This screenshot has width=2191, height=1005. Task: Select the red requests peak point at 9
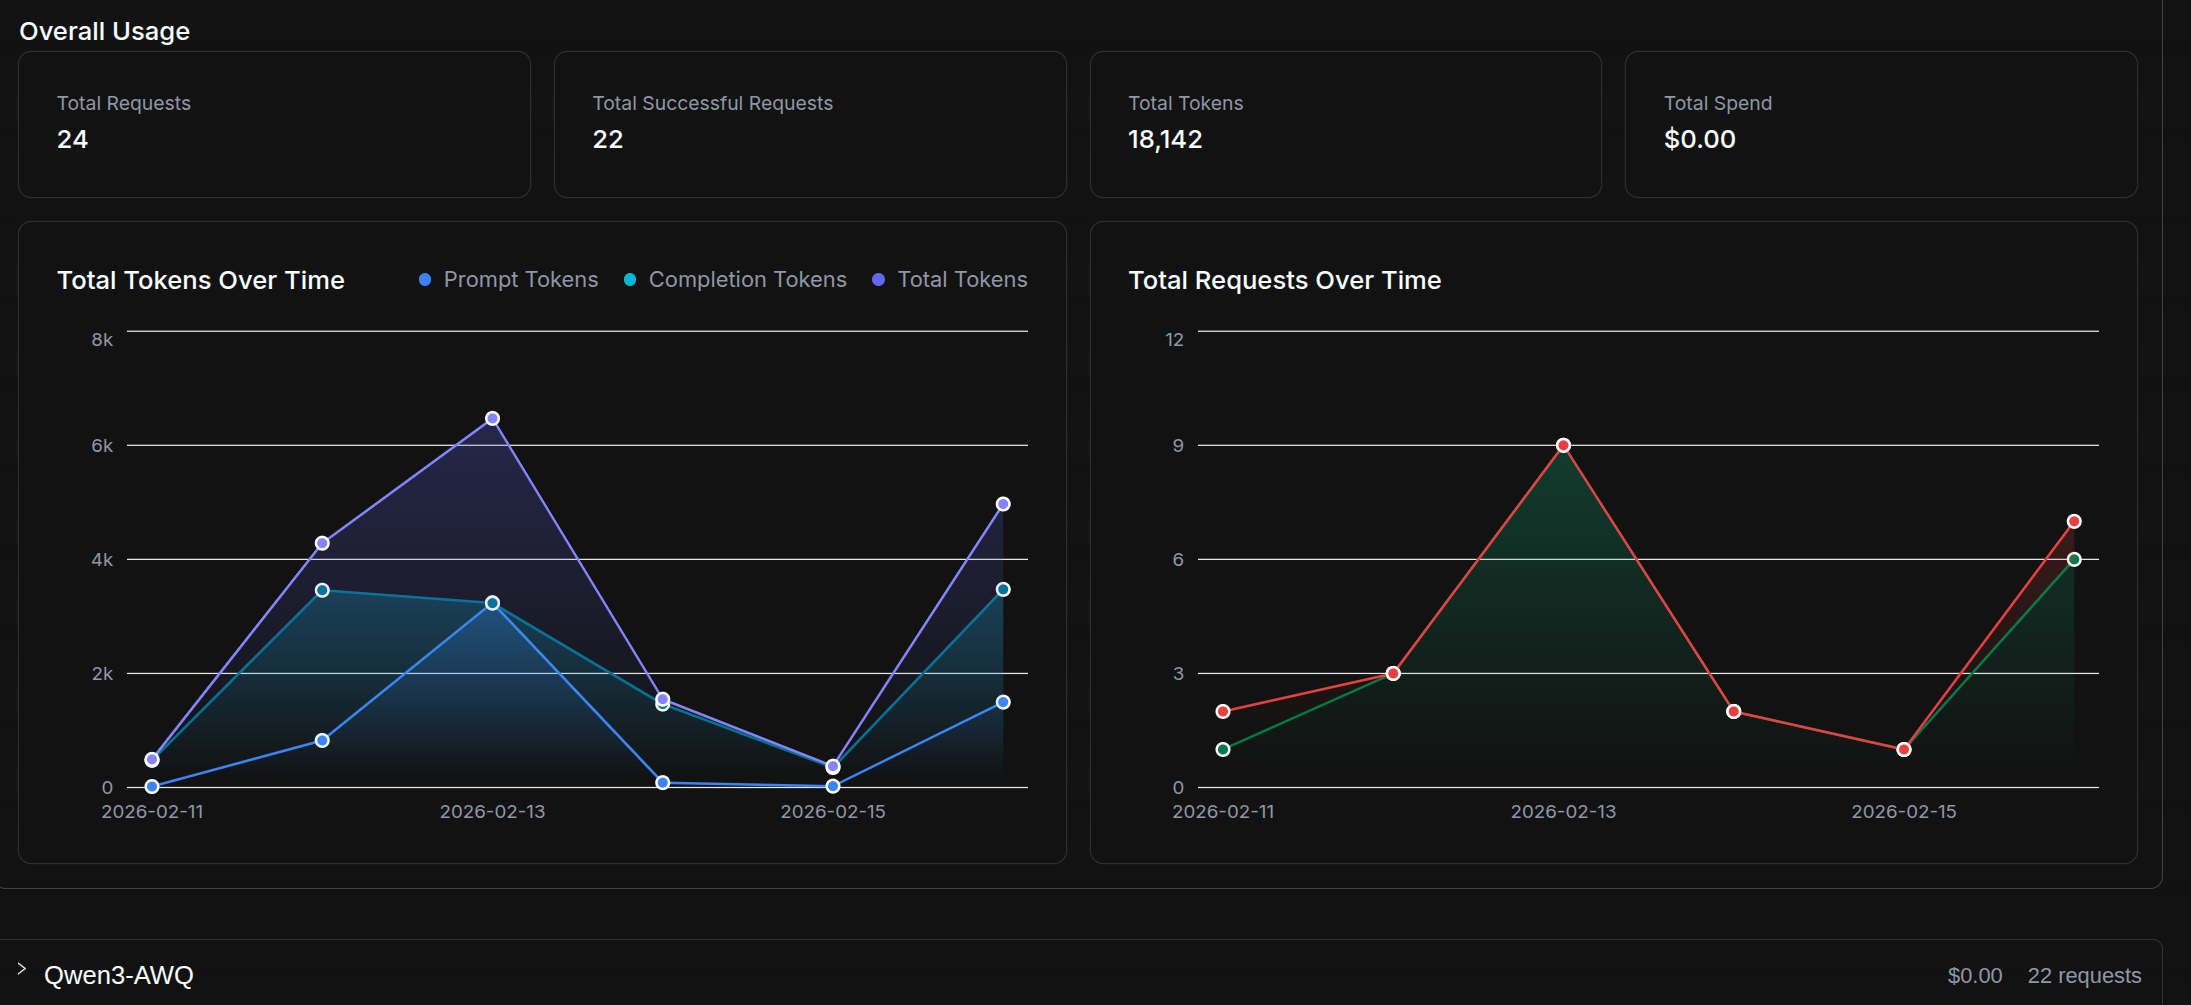1563,445
